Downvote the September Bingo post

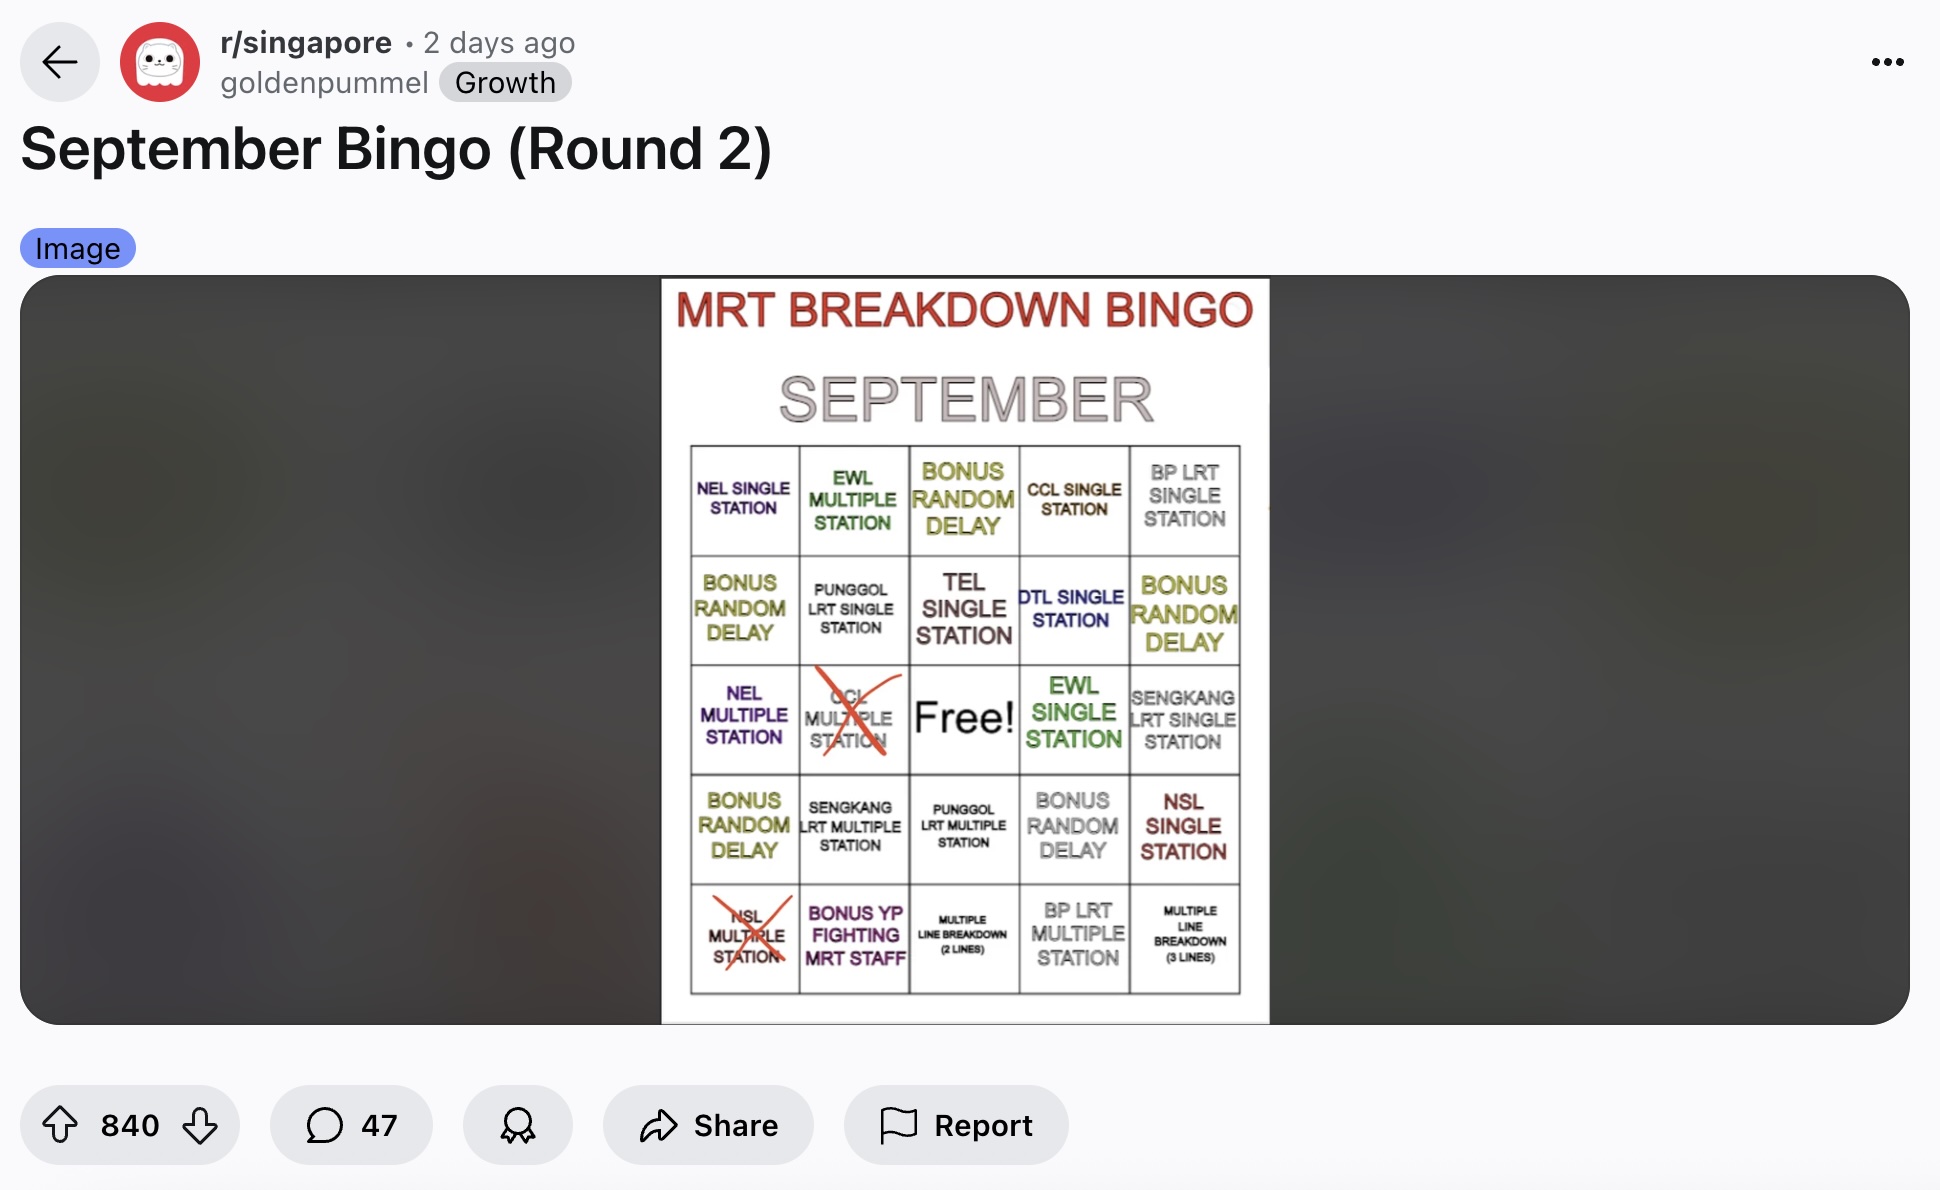coord(200,1125)
